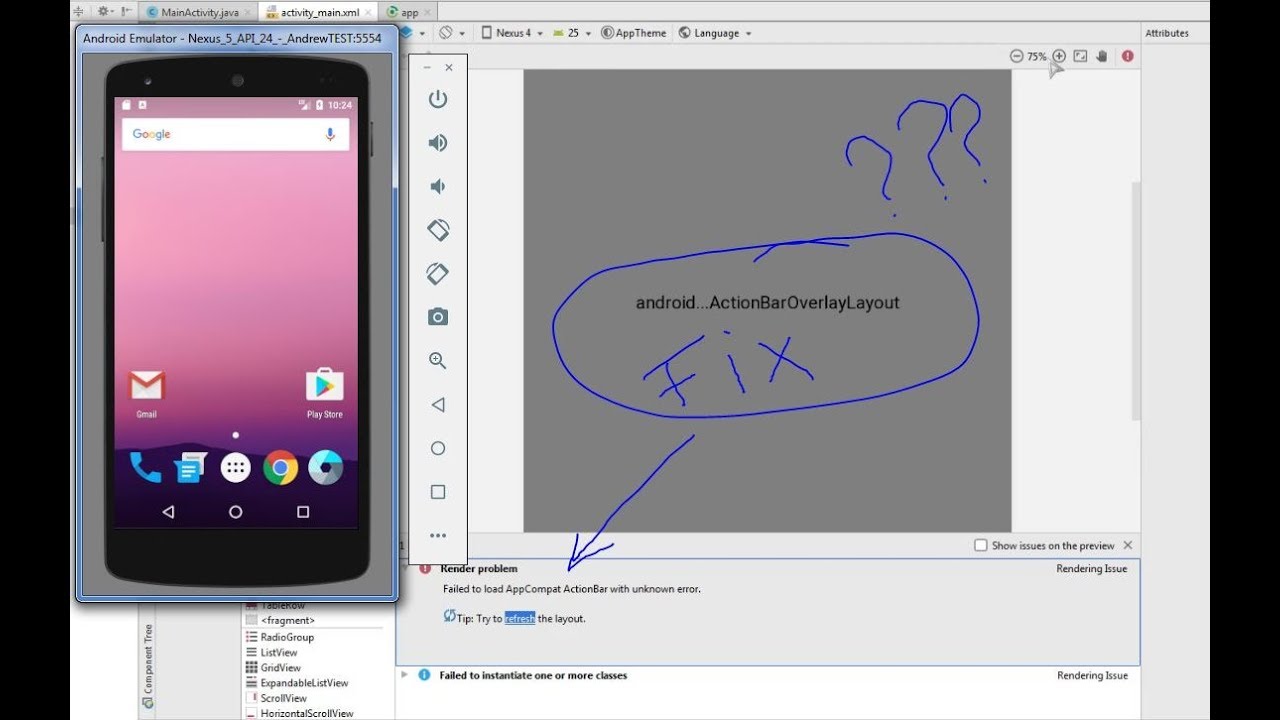Open the Language dropdown
This screenshot has width=1280, height=720.
point(715,33)
